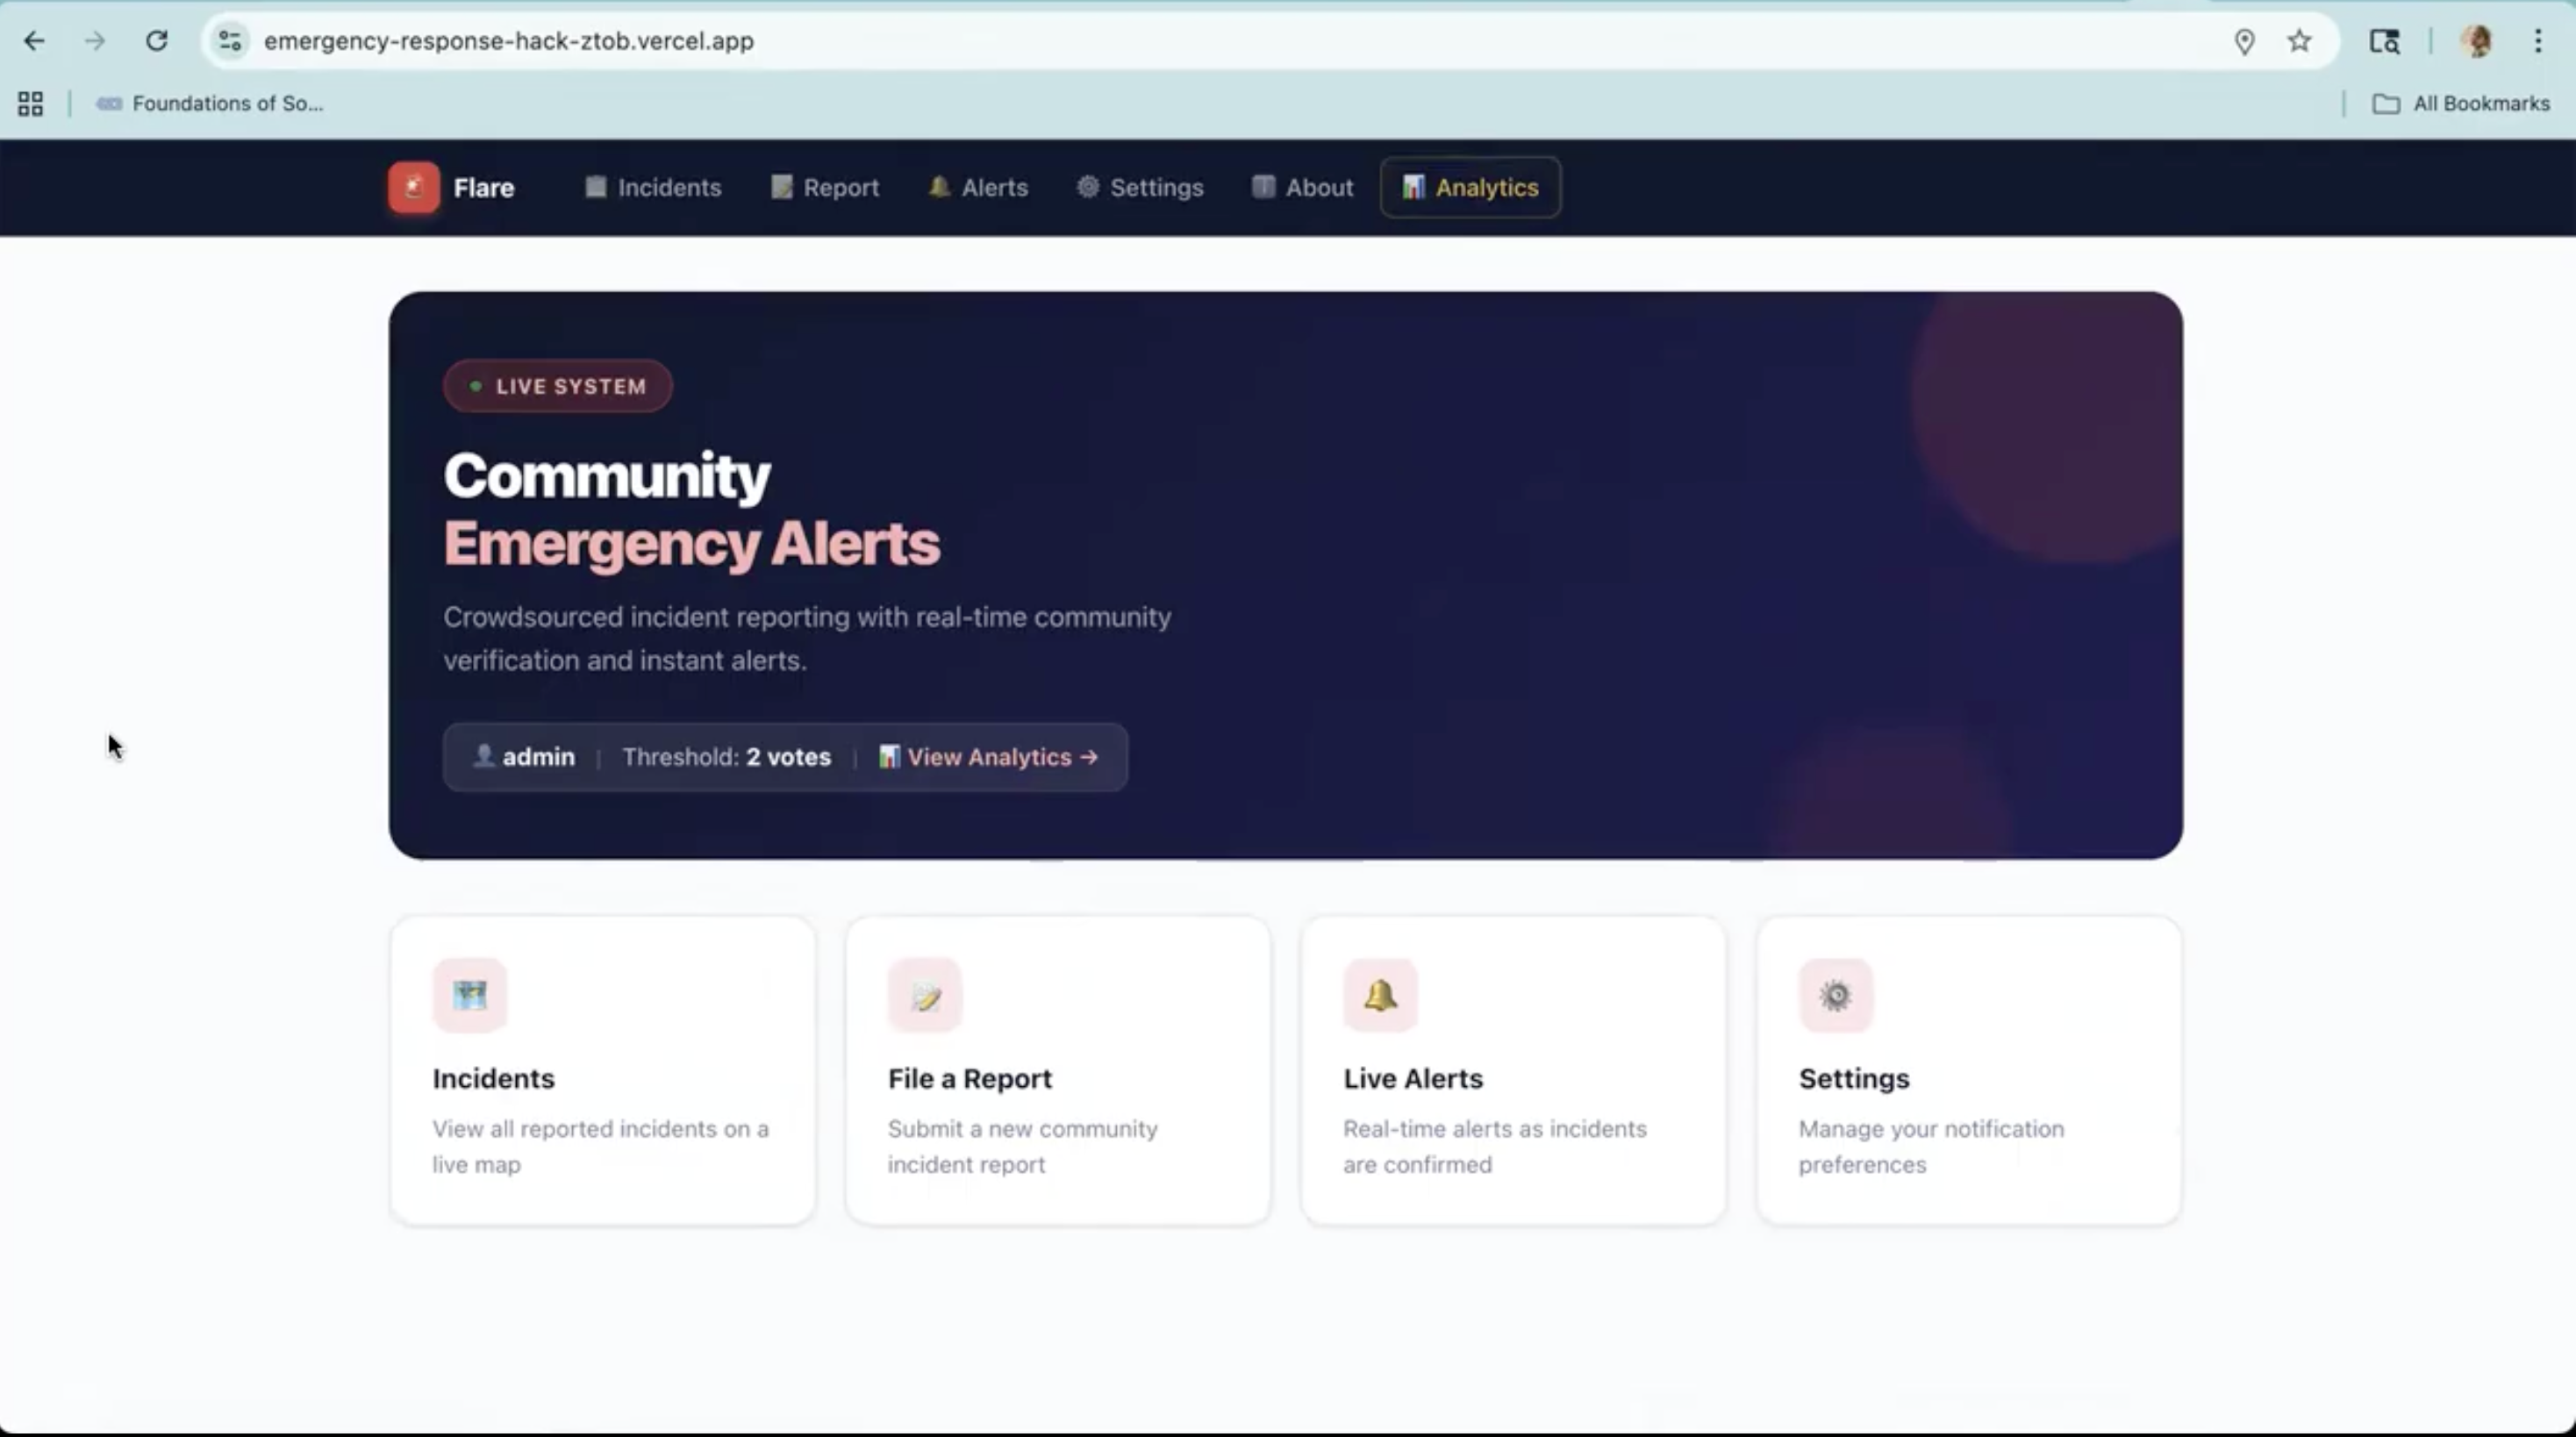Click the LIVE SYSTEM badge

pos(558,386)
